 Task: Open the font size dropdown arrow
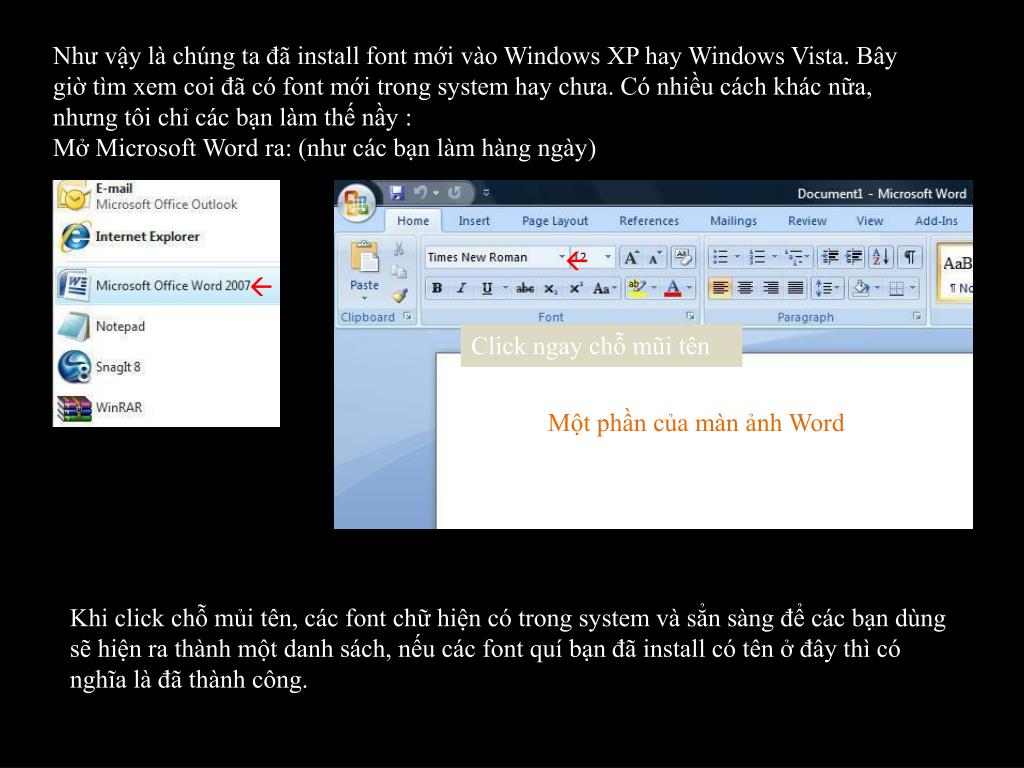[x=607, y=257]
